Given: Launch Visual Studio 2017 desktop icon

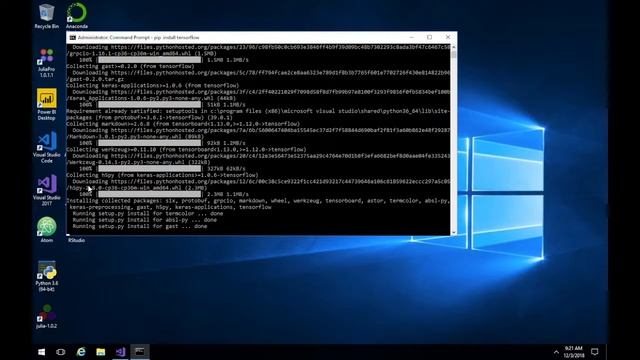Looking at the screenshot, I should point(47,191).
